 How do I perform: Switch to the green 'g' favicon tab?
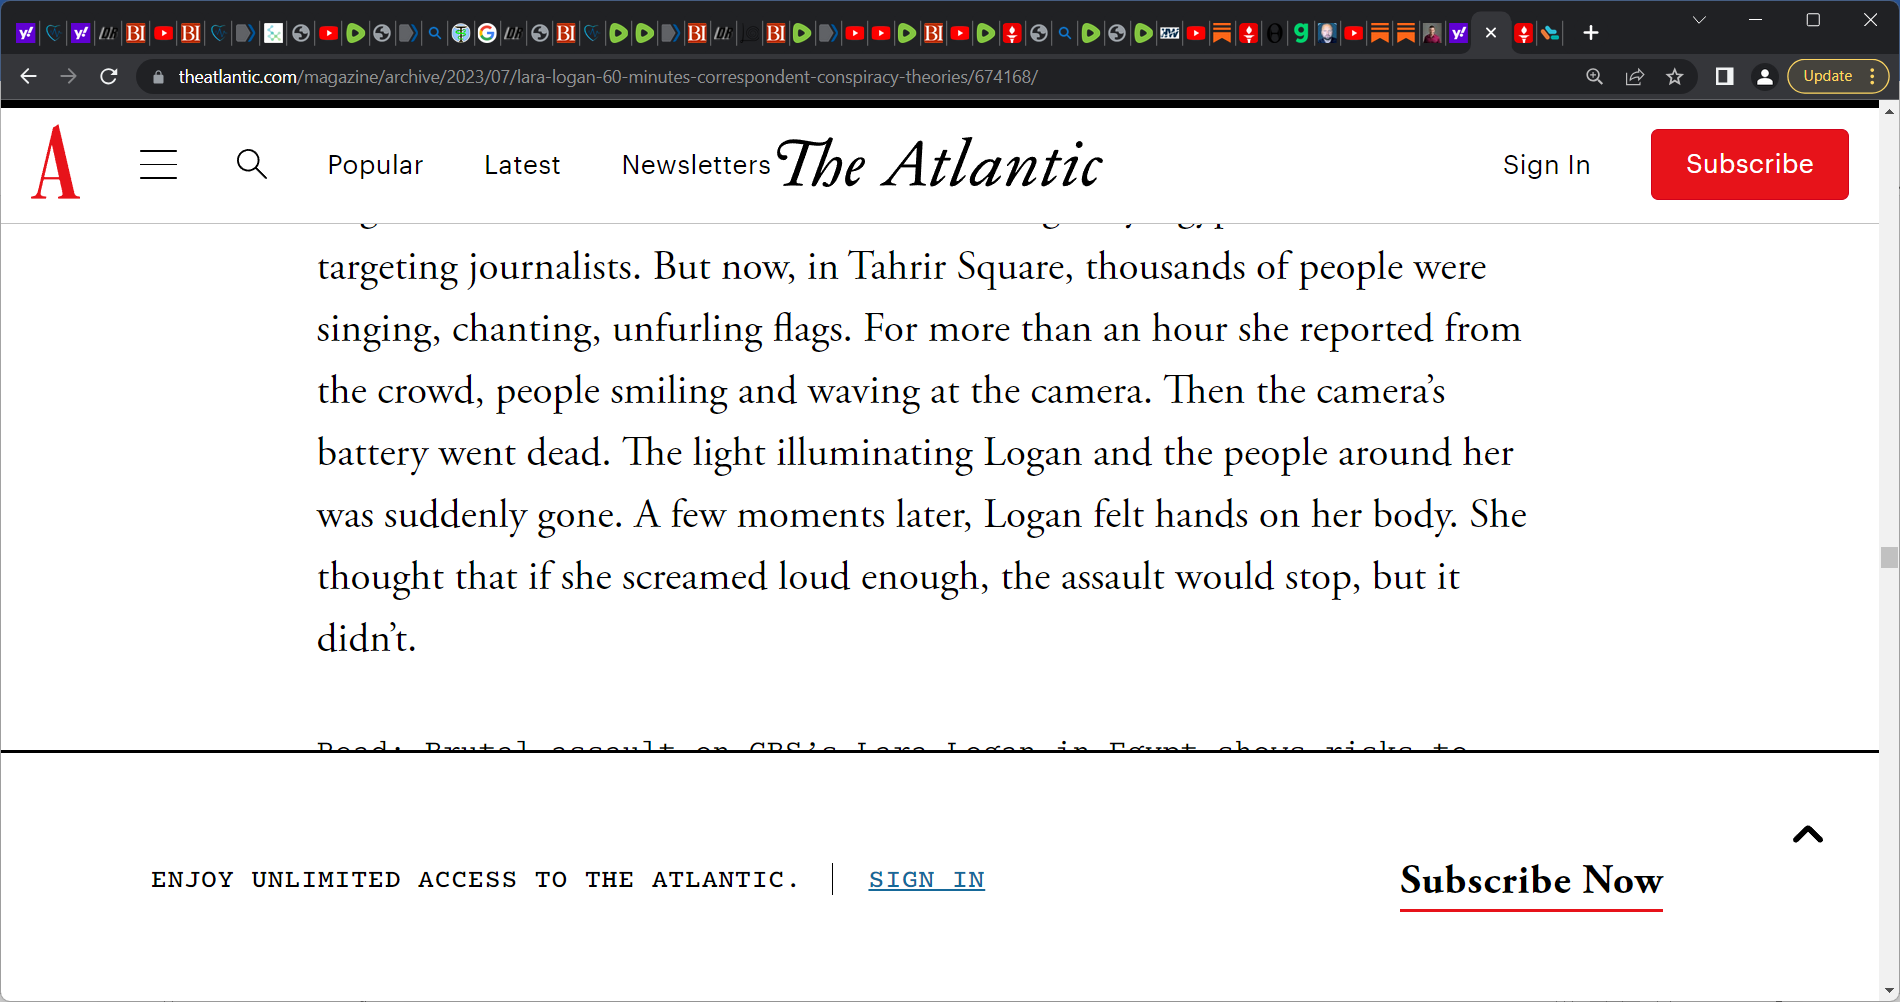[x=1301, y=33]
